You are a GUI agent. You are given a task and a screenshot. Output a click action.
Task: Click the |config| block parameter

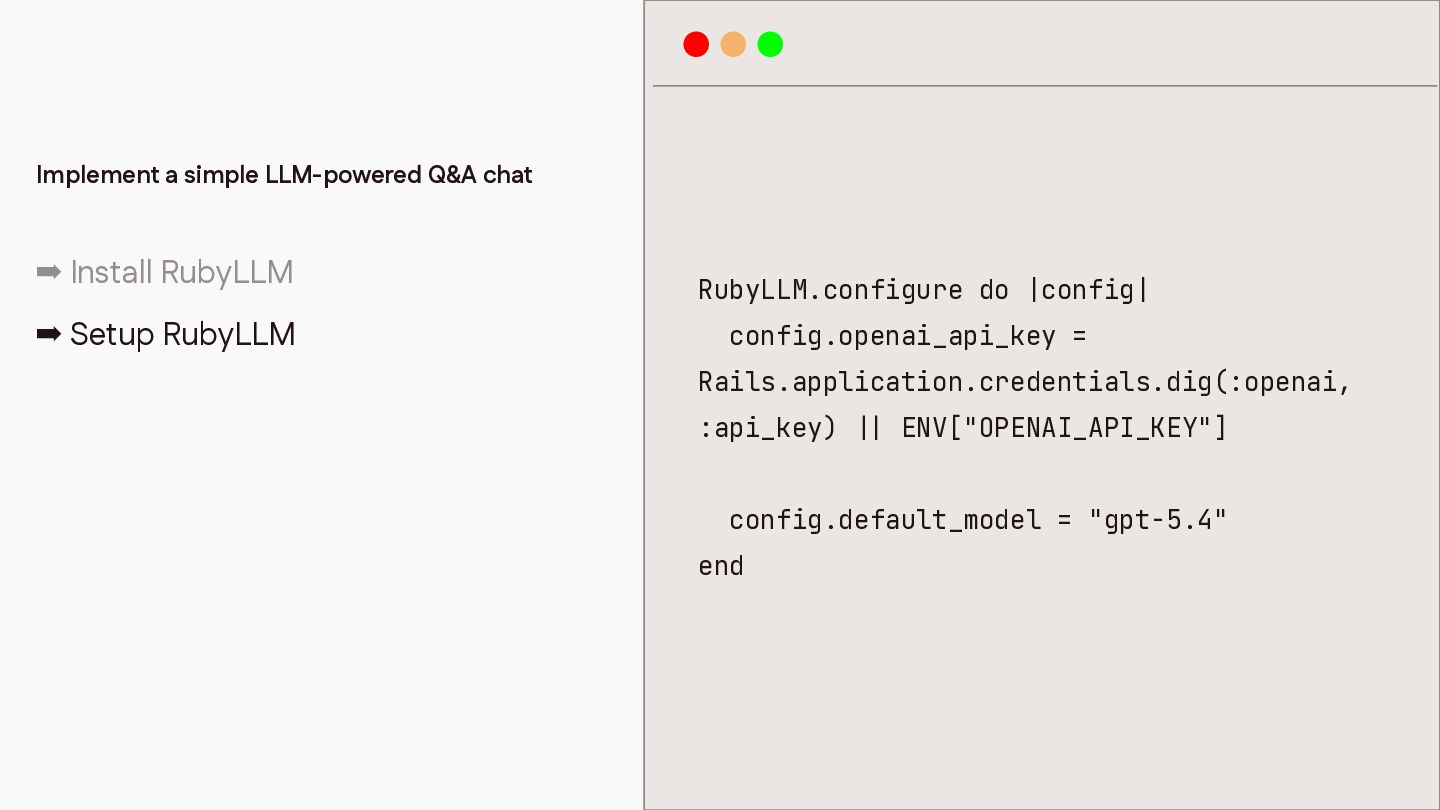click(1089, 290)
